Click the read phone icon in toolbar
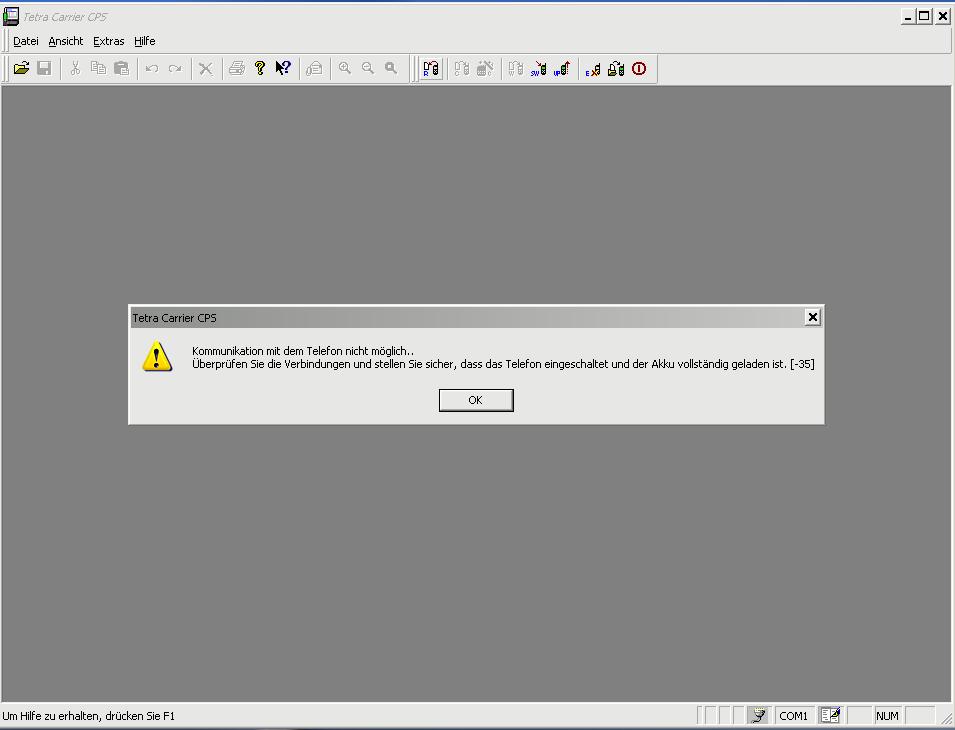 click(x=431, y=69)
